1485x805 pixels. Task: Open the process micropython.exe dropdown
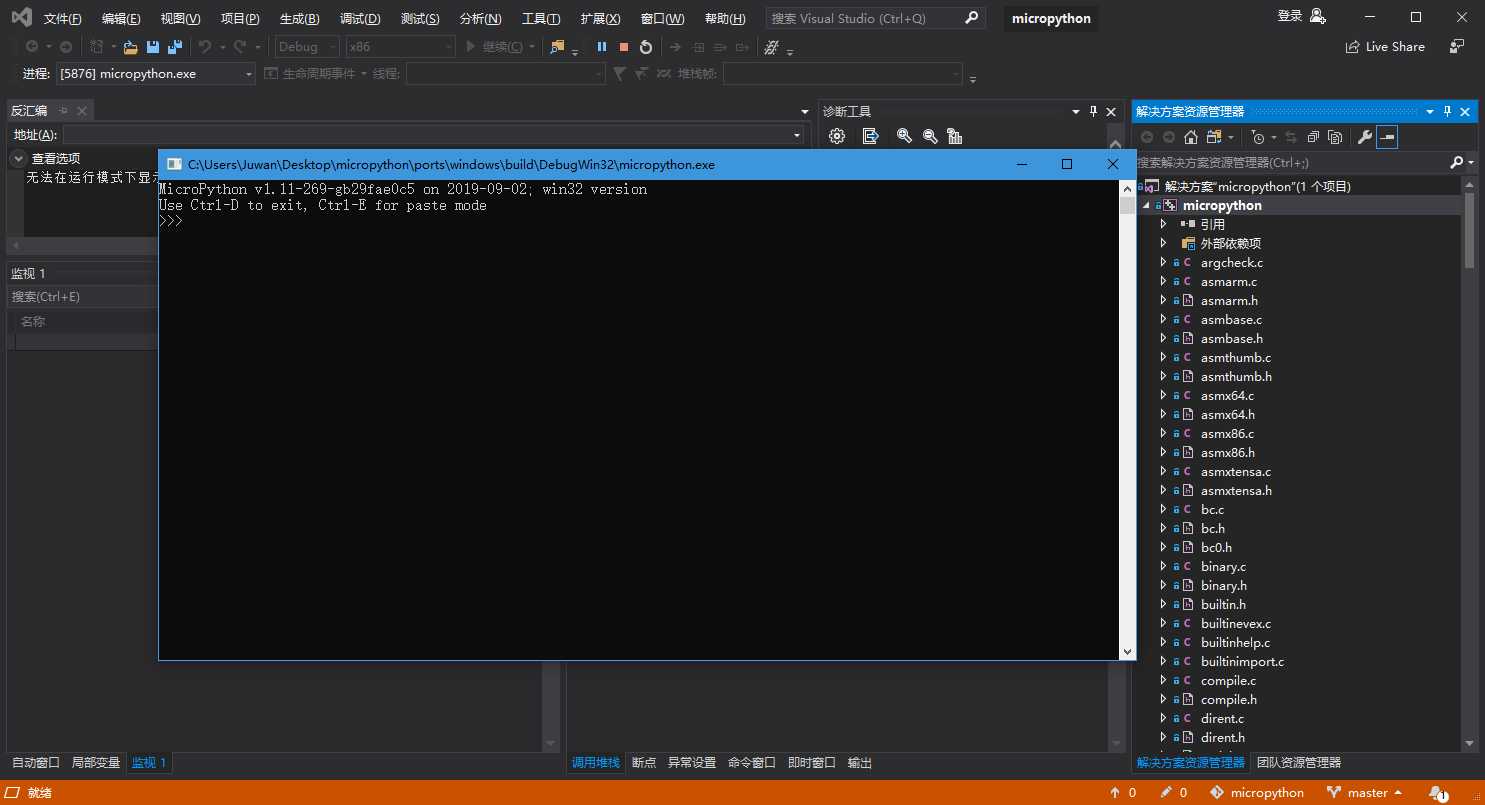click(x=156, y=74)
